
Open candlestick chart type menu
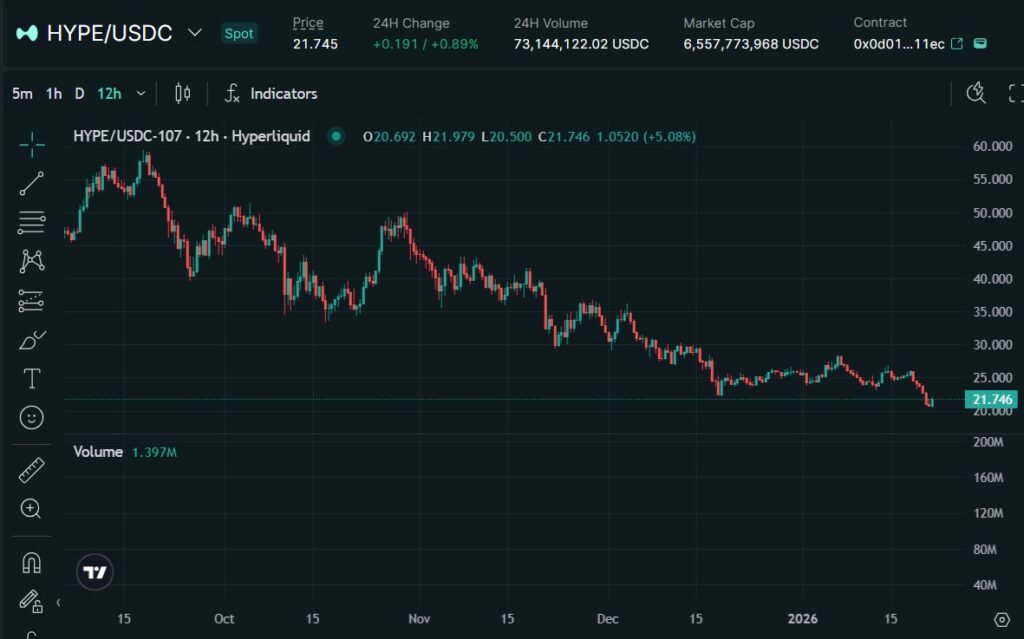pos(182,94)
